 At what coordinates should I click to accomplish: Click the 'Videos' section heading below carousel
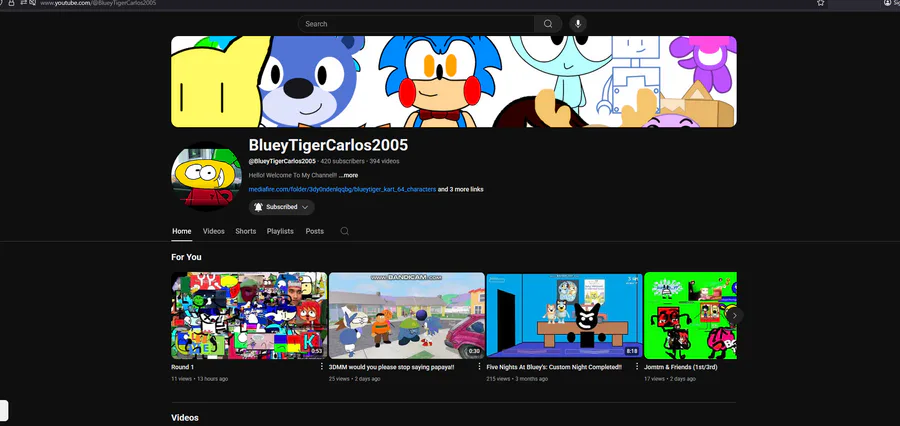pyautogui.click(x=185, y=417)
